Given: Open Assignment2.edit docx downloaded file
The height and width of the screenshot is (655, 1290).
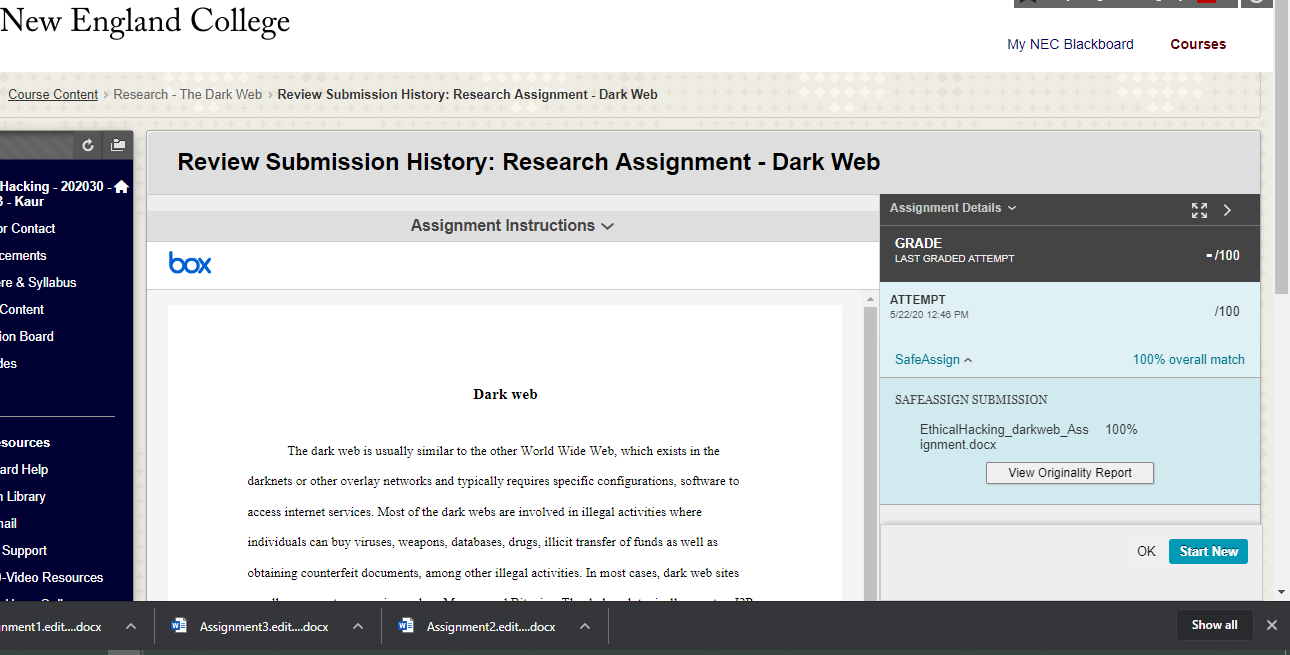Looking at the screenshot, I should pos(491,626).
